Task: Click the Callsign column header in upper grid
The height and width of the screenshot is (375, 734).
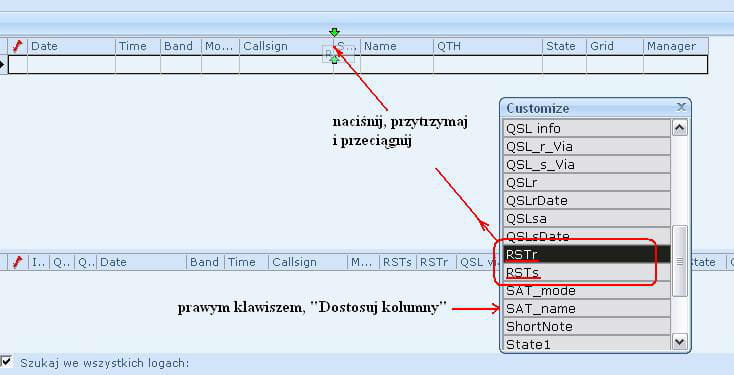Action: (x=286, y=46)
